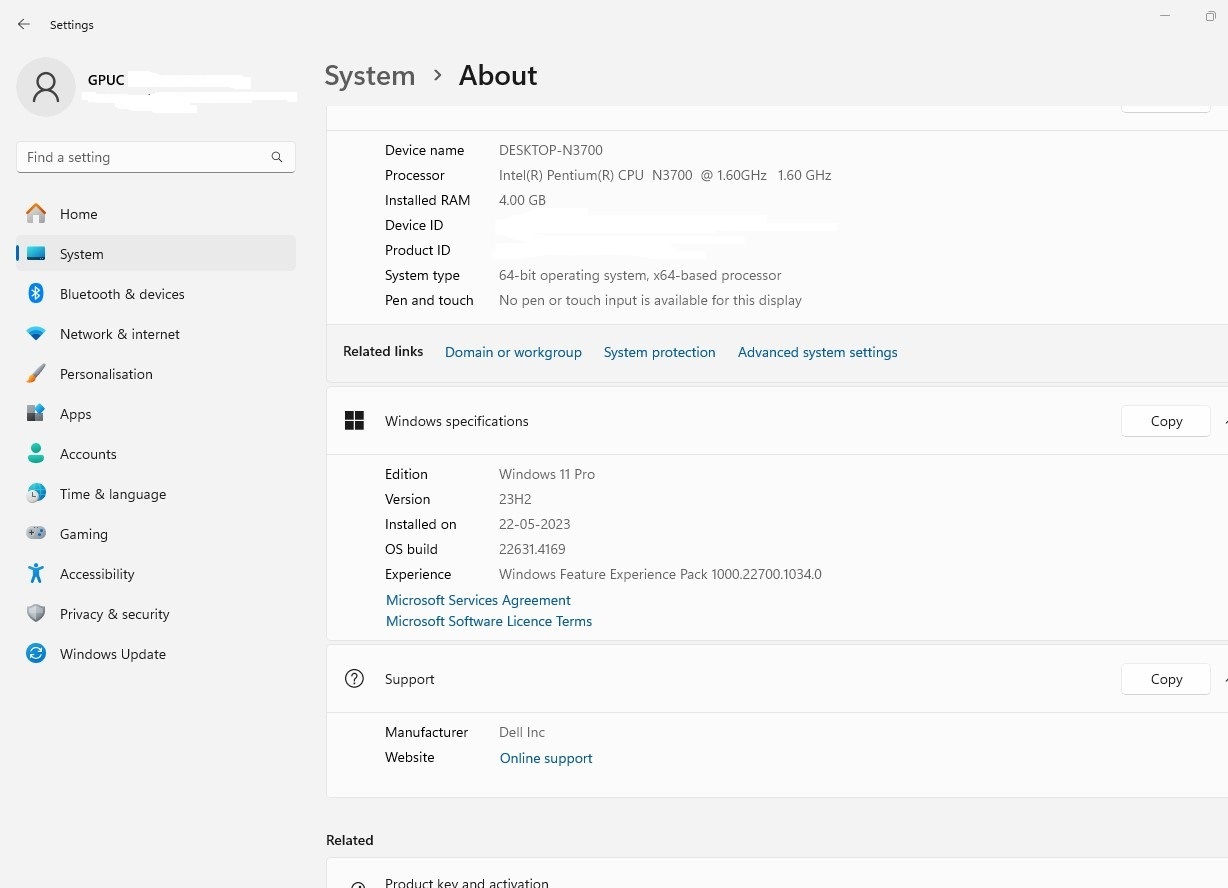
Task: Click the Related links label
Action: [383, 351]
